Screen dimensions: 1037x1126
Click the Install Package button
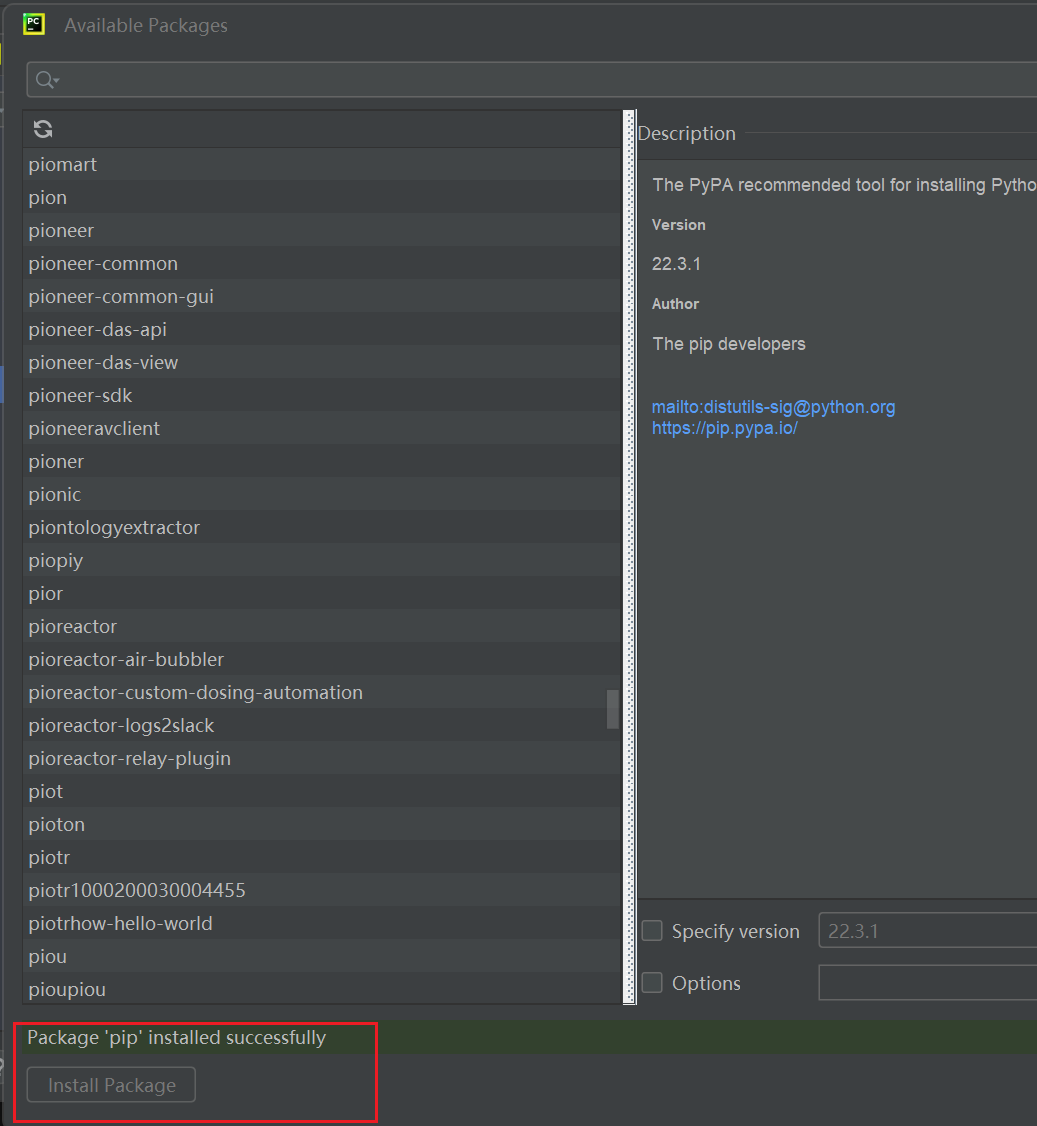pyautogui.click(x=109, y=1084)
